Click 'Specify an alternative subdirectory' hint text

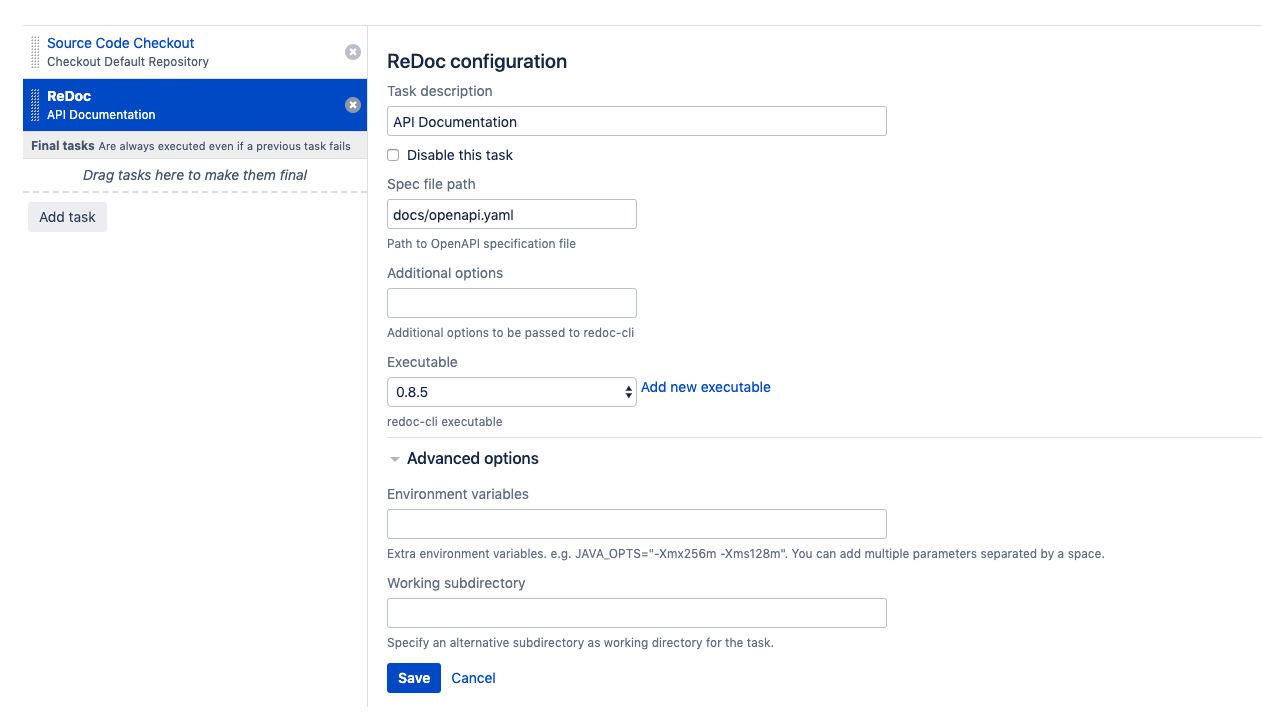580,643
